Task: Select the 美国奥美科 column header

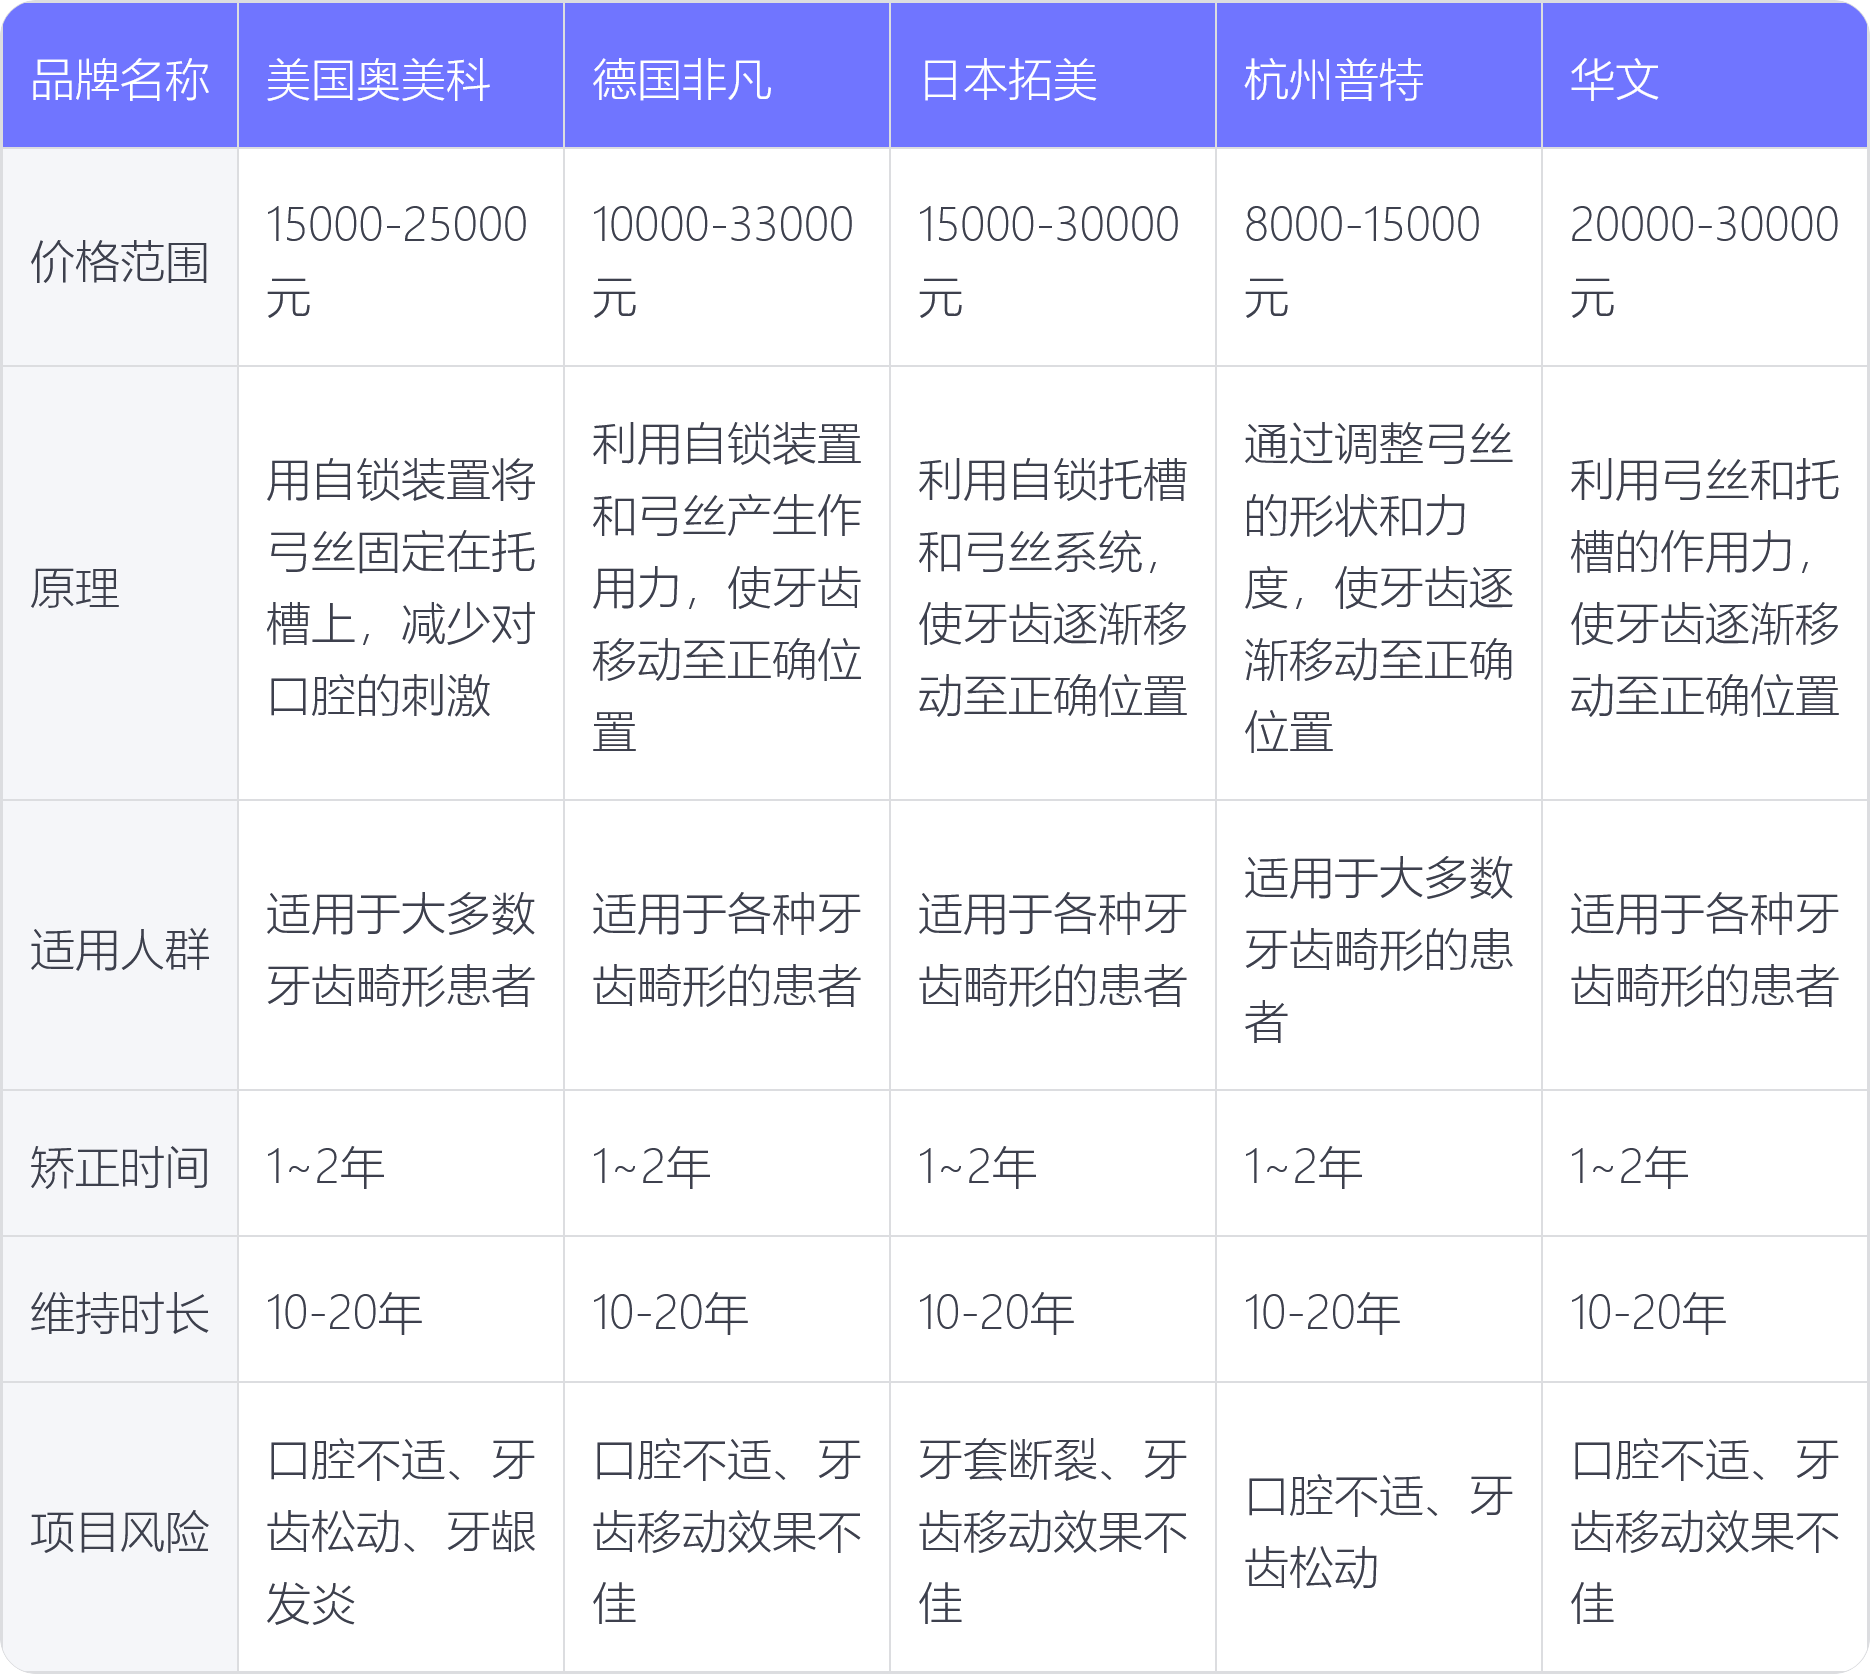Action: pos(401,76)
